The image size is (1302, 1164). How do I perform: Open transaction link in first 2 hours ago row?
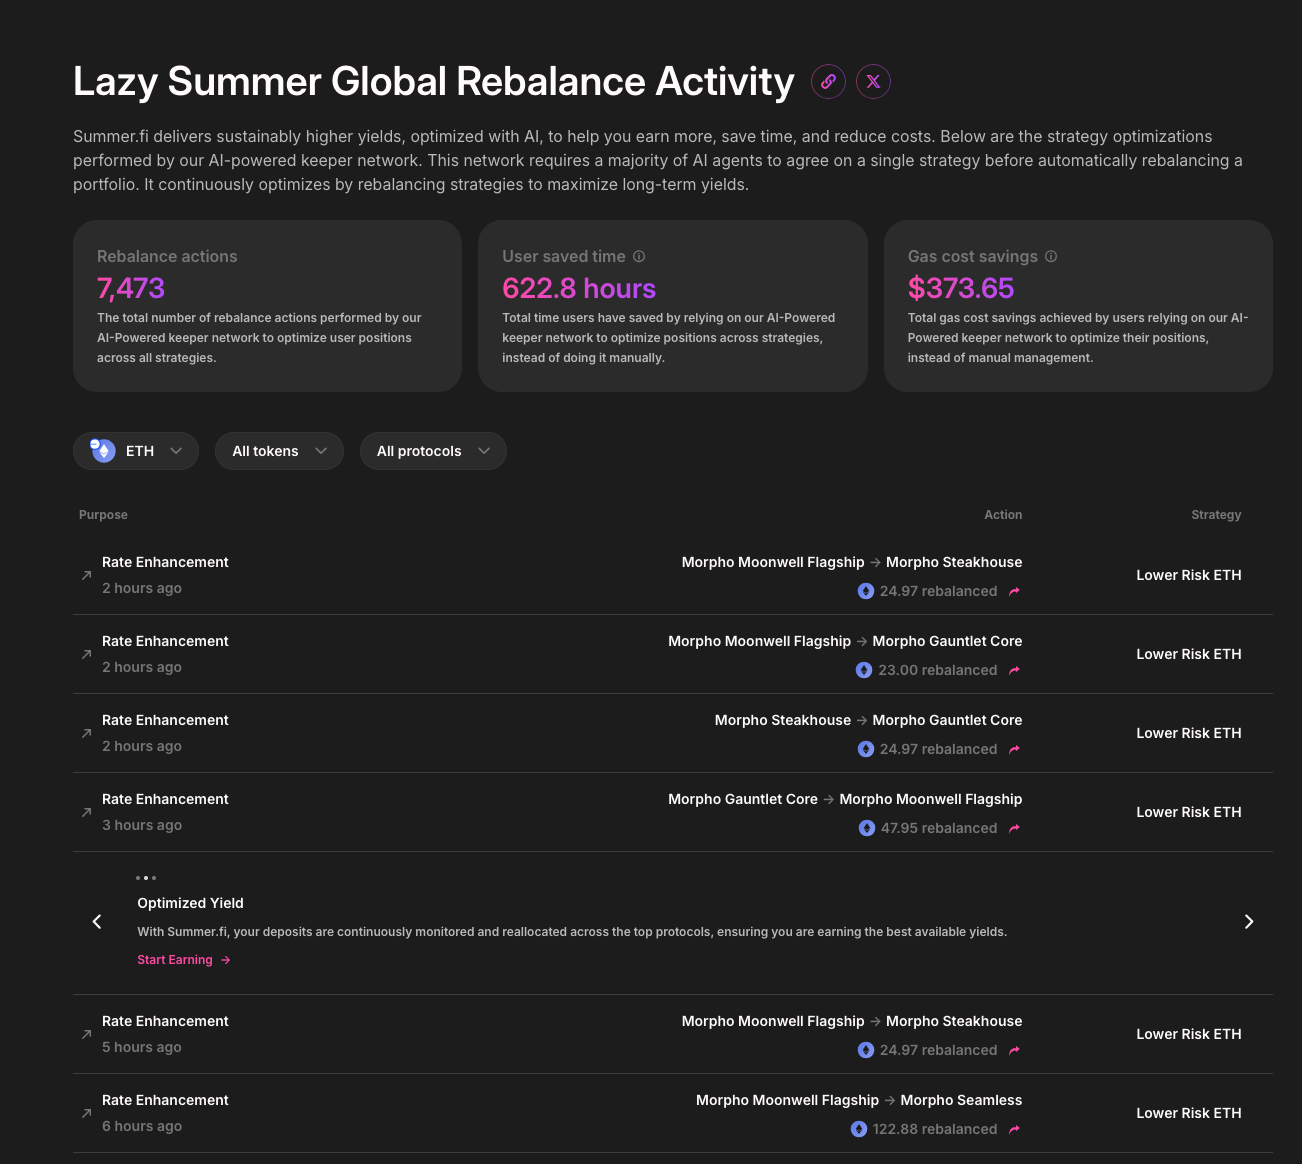coord(1015,591)
